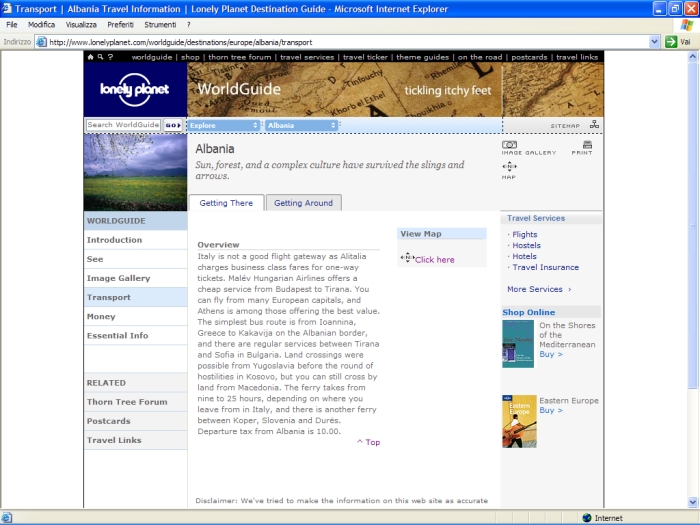Open Essential Info in the sidebar
This screenshot has height=525, width=700.
click(135, 336)
